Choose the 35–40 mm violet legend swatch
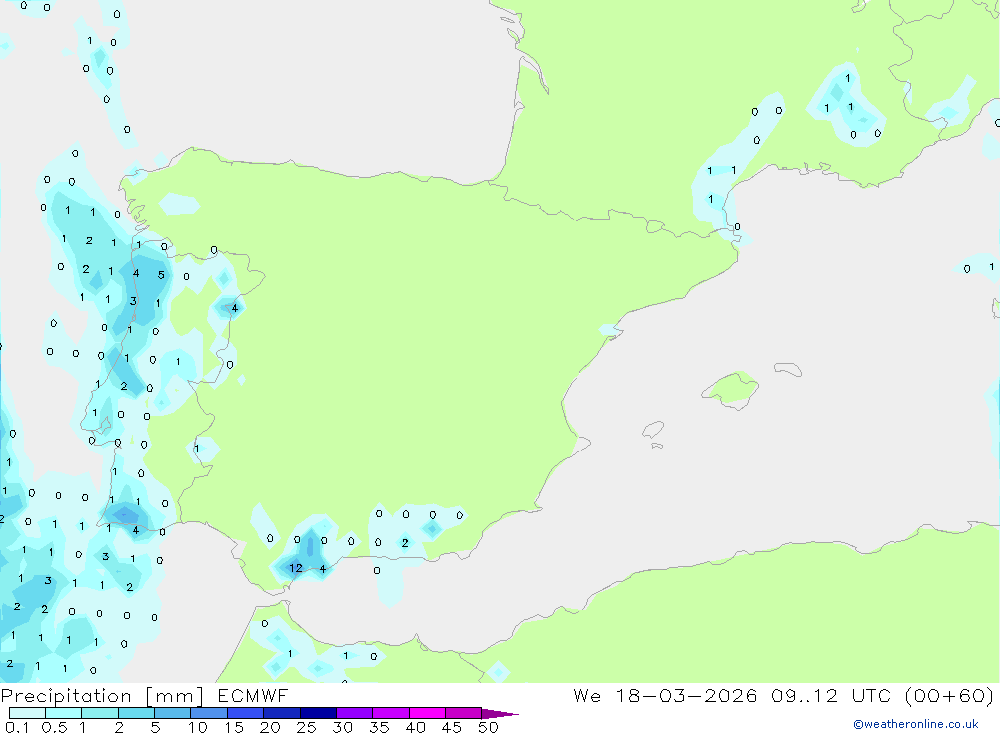Viewport: 1000px width, 733px height. [x=391, y=714]
